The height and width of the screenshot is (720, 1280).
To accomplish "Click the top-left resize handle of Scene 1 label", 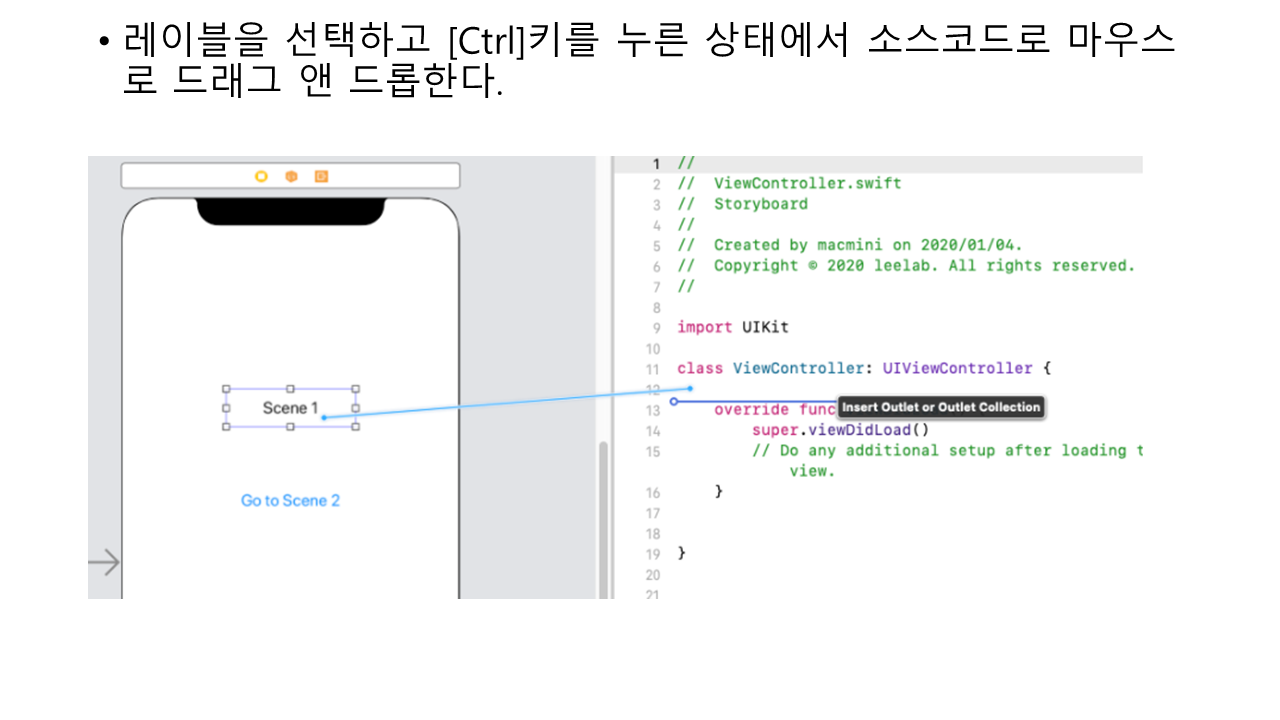I will [x=226, y=389].
